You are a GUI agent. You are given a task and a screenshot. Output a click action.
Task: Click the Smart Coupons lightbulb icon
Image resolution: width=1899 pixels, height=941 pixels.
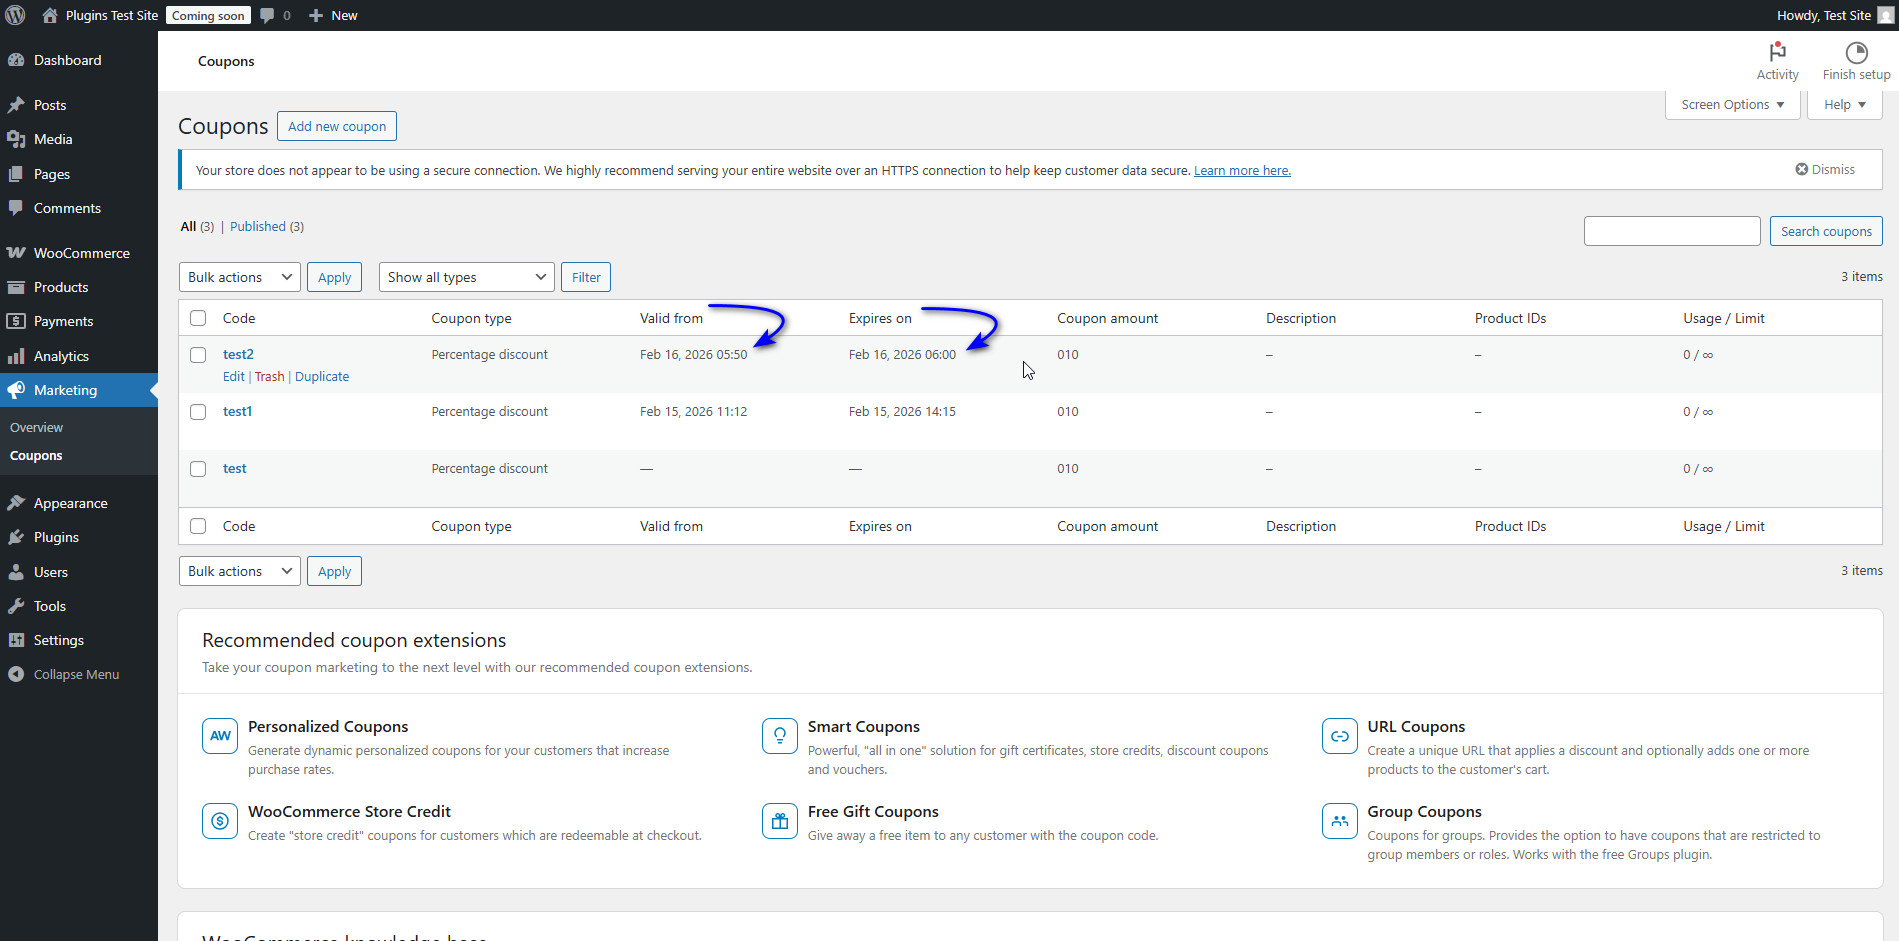(779, 736)
